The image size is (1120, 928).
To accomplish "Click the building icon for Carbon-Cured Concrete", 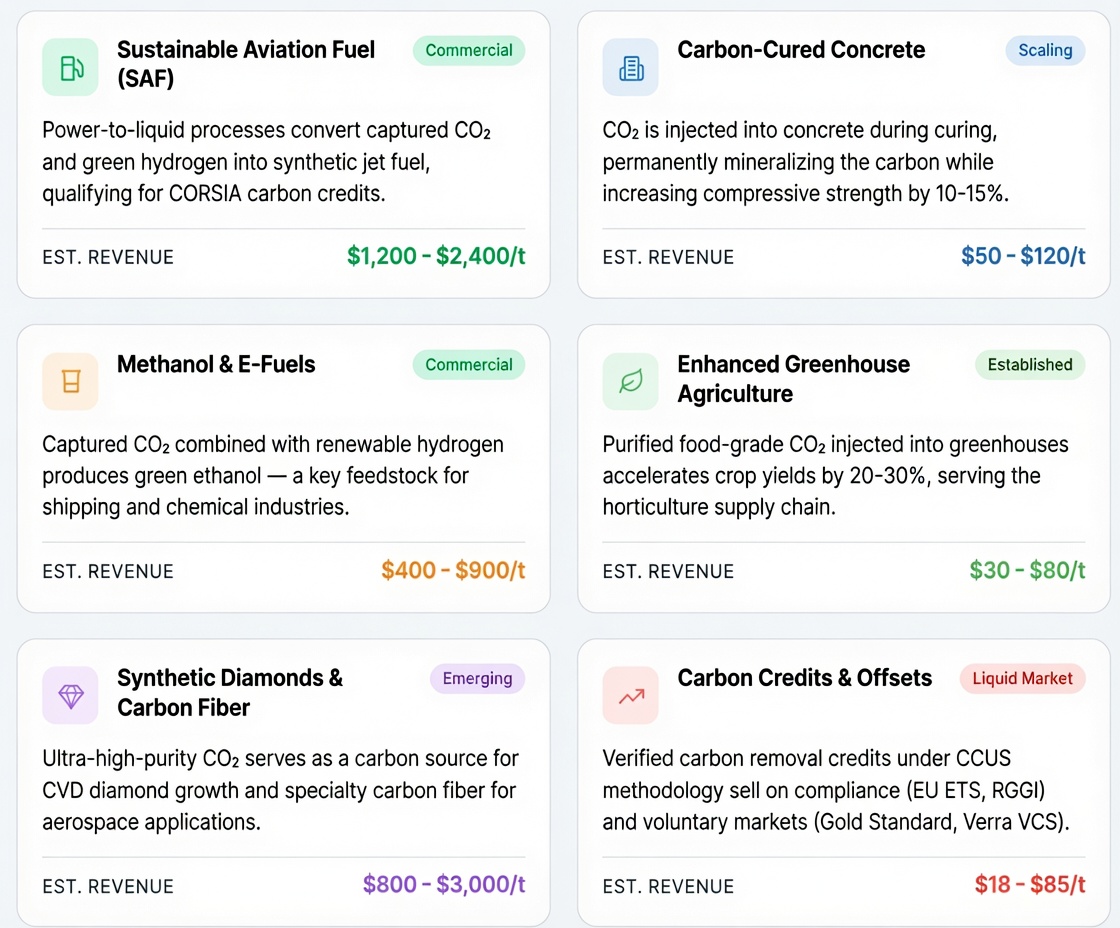I will (x=631, y=67).
